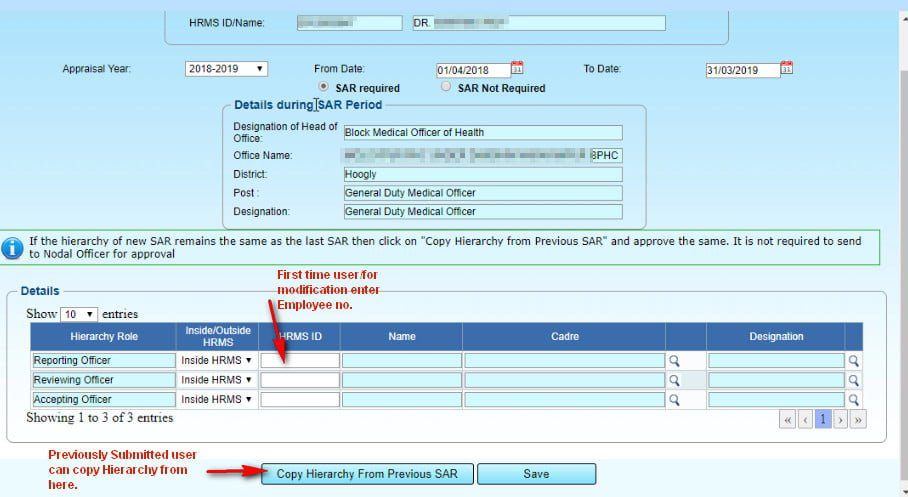Click HRMS ID field for Accepting Officer
This screenshot has width=908, height=497.
coord(300,400)
